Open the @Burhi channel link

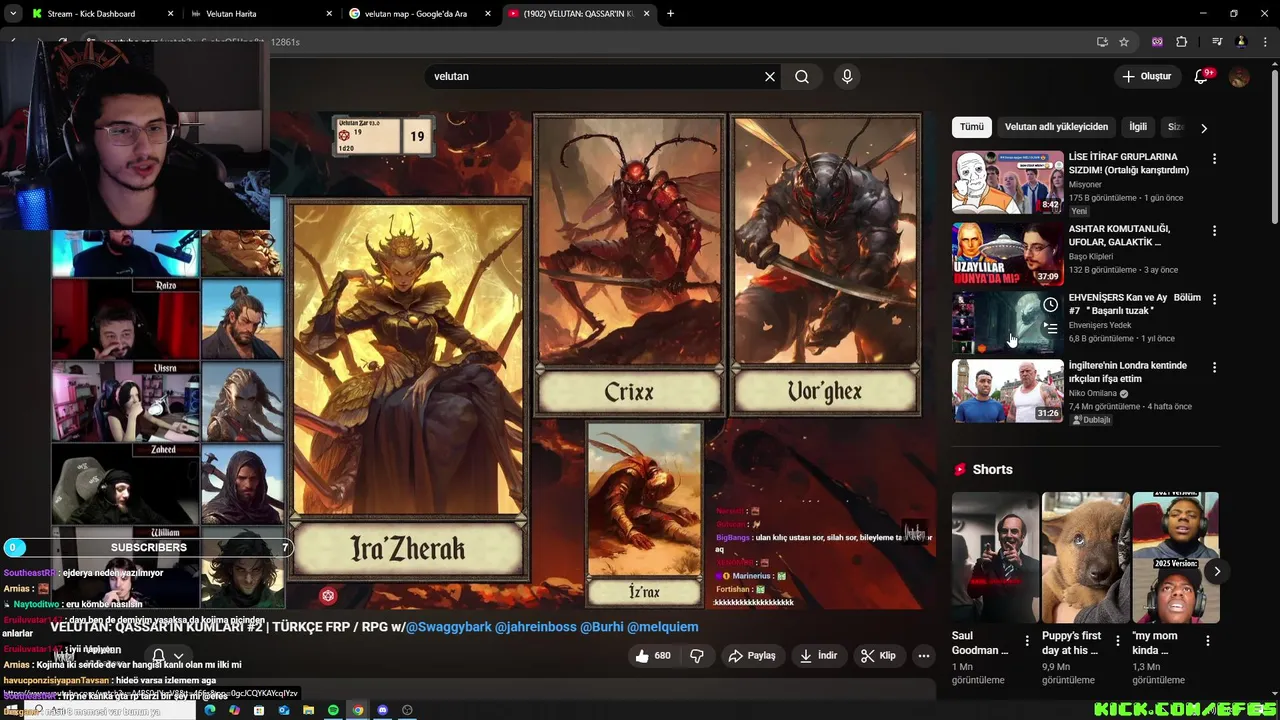tap(601, 627)
